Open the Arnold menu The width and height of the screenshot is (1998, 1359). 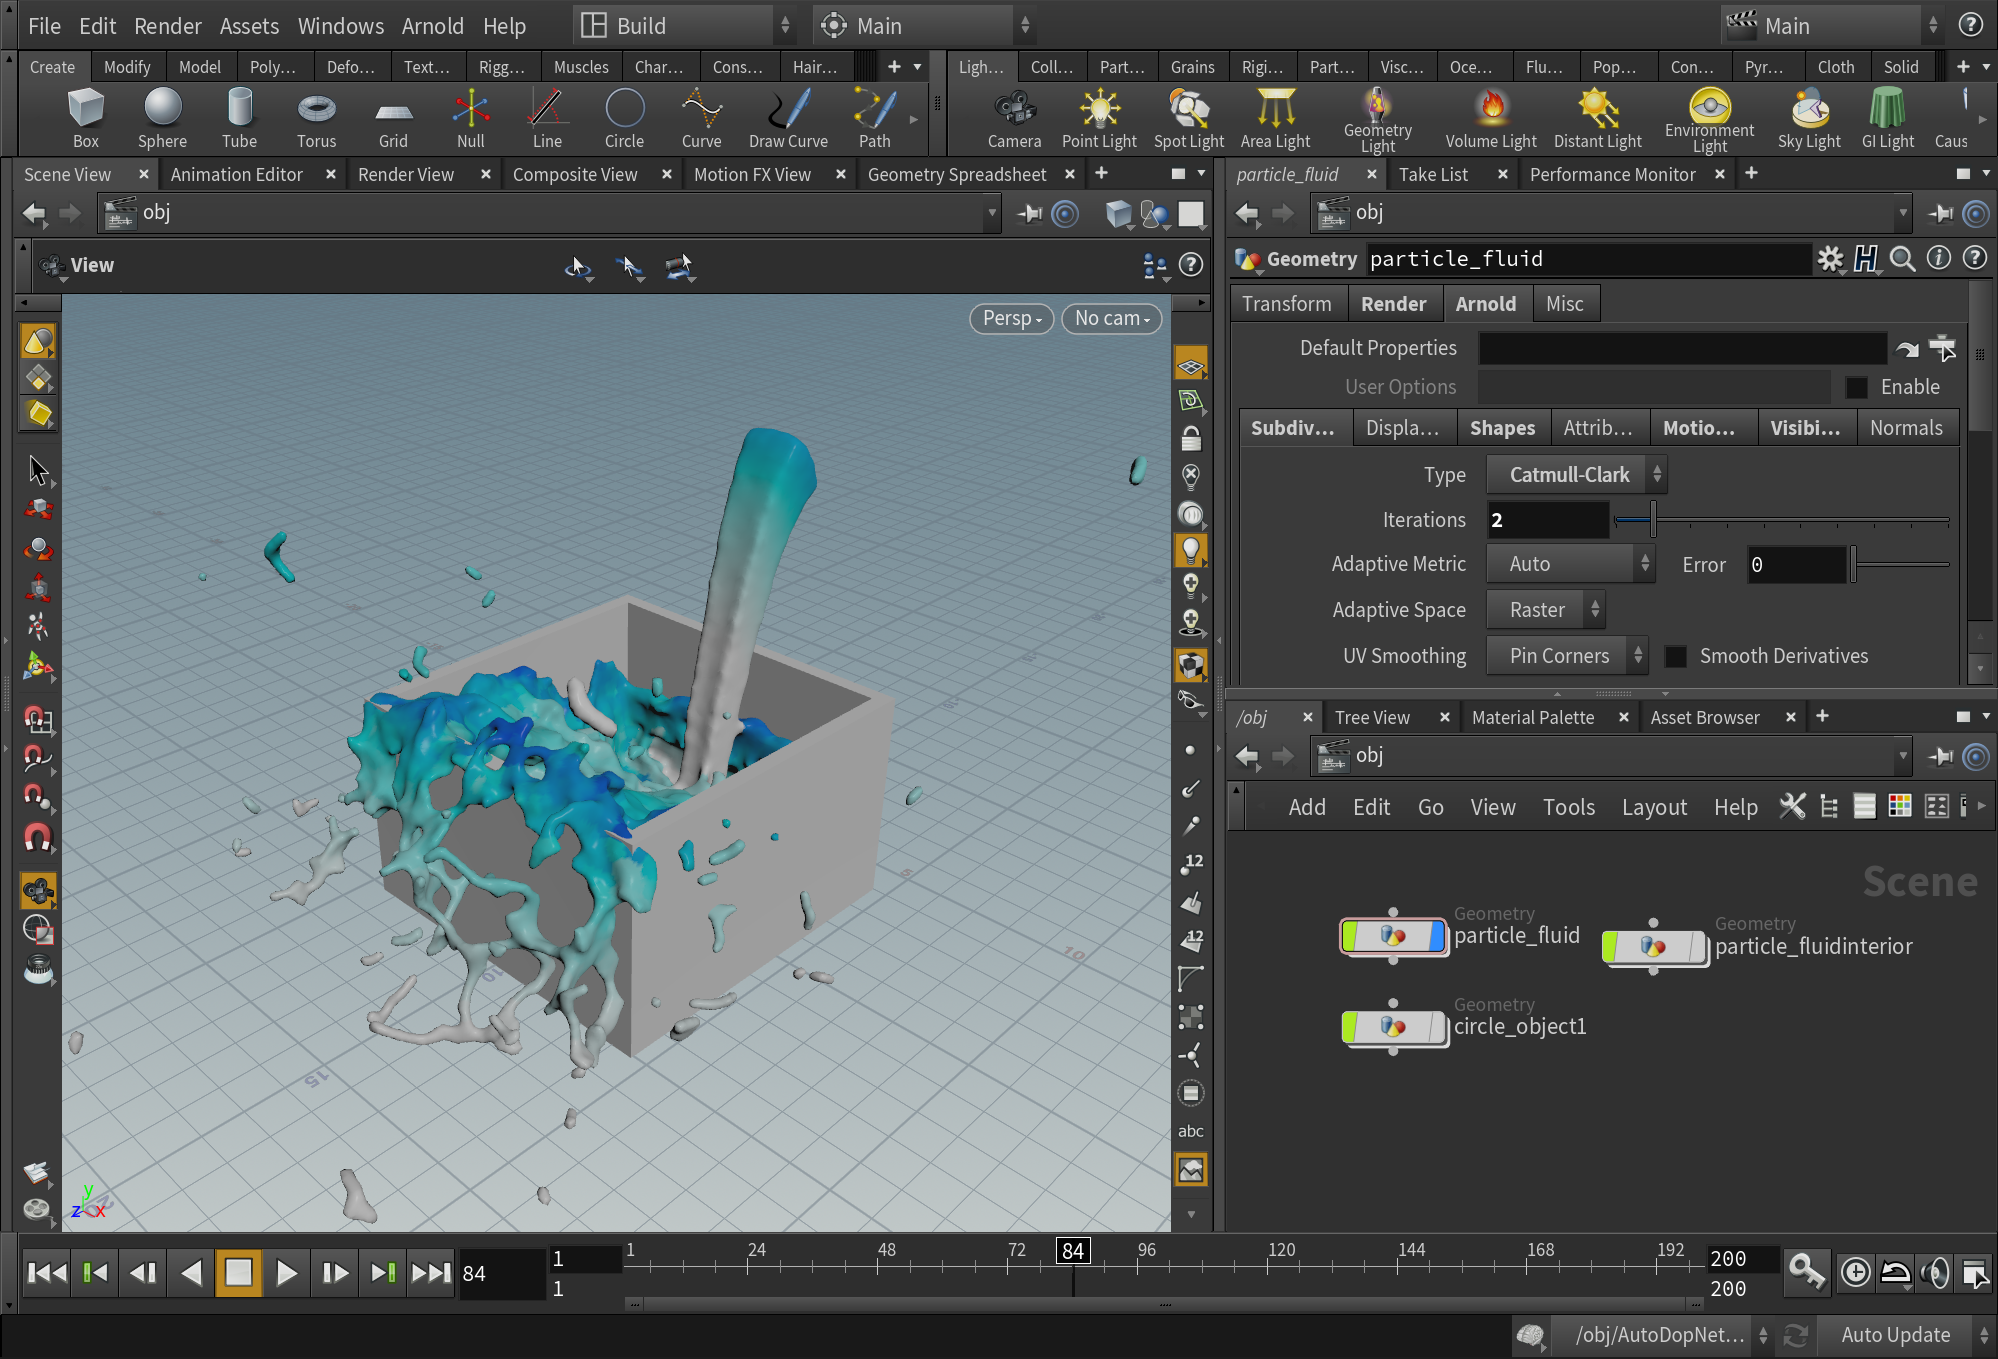[432, 26]
